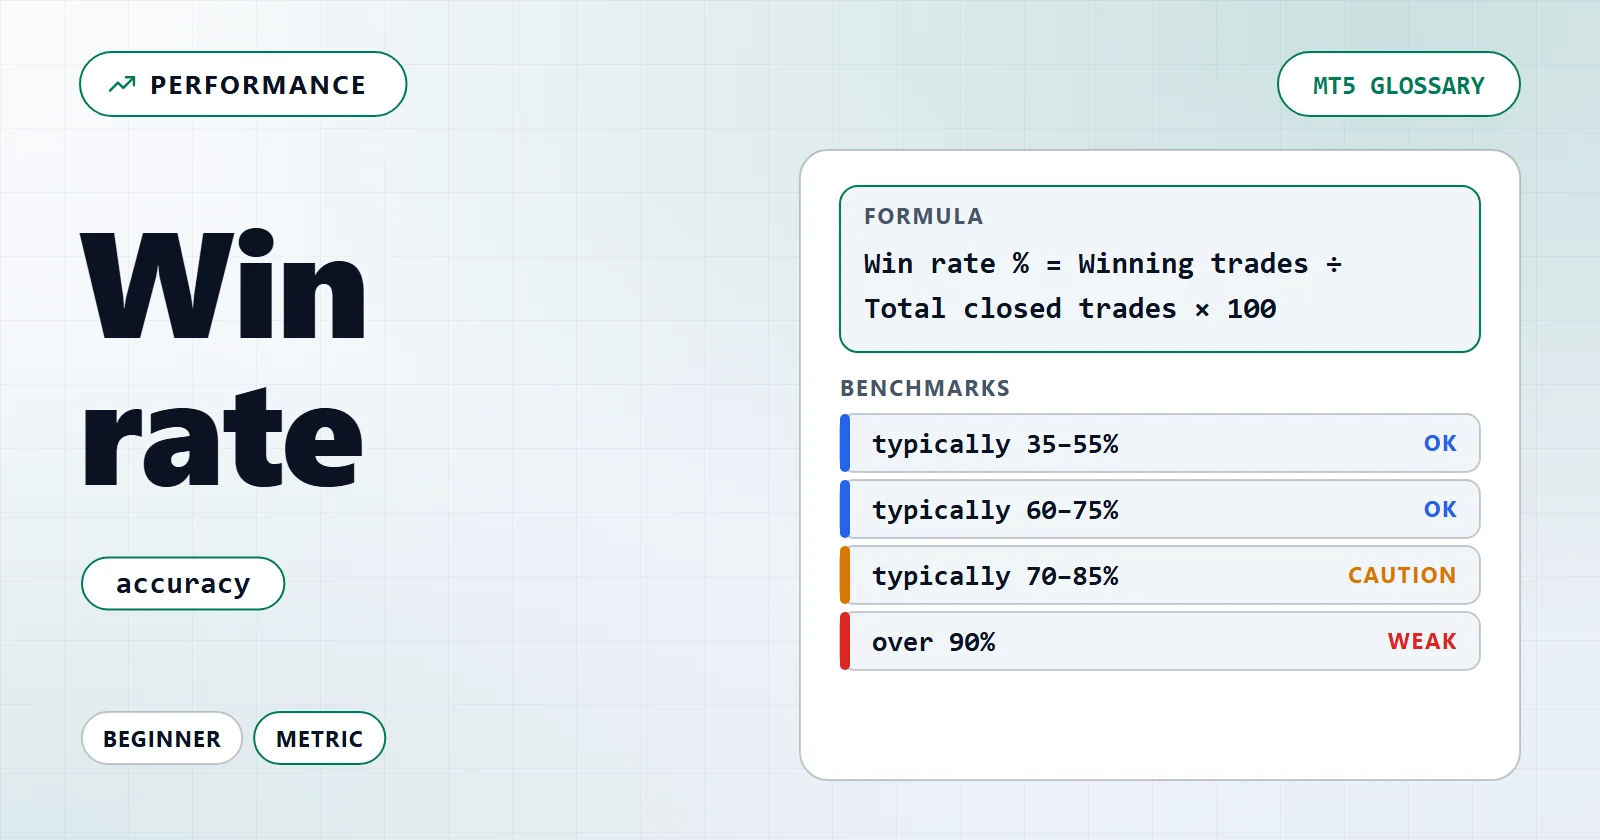Click the formula line 'Win rate % = Winning trades ÷'
Image resolution: width=1600 pixels, height=840 pixels.
(1102, 264)
